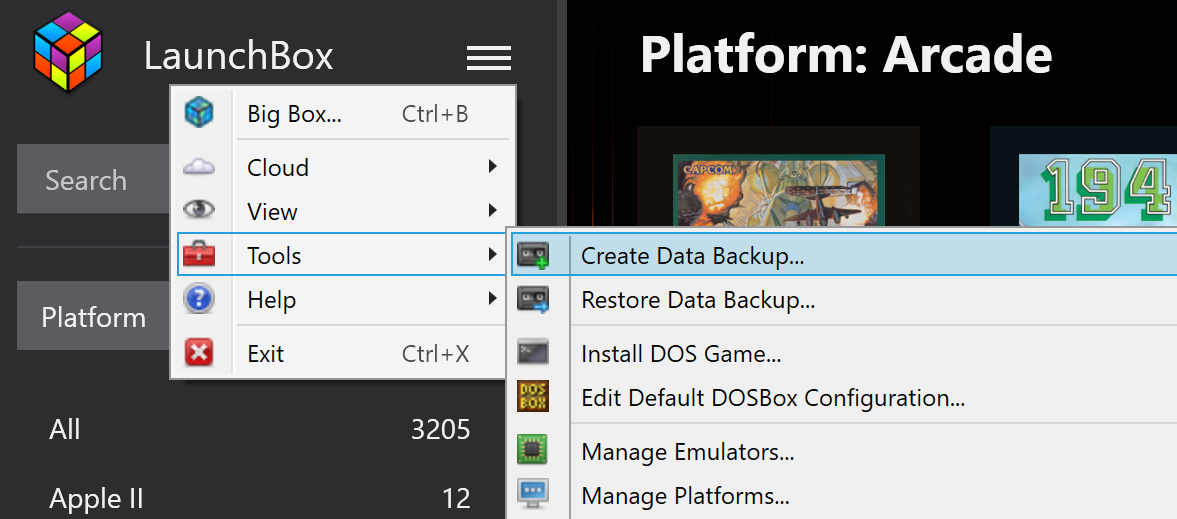
Task: Click the Create Data Backup tape icon
Action: tap(533, 255)
